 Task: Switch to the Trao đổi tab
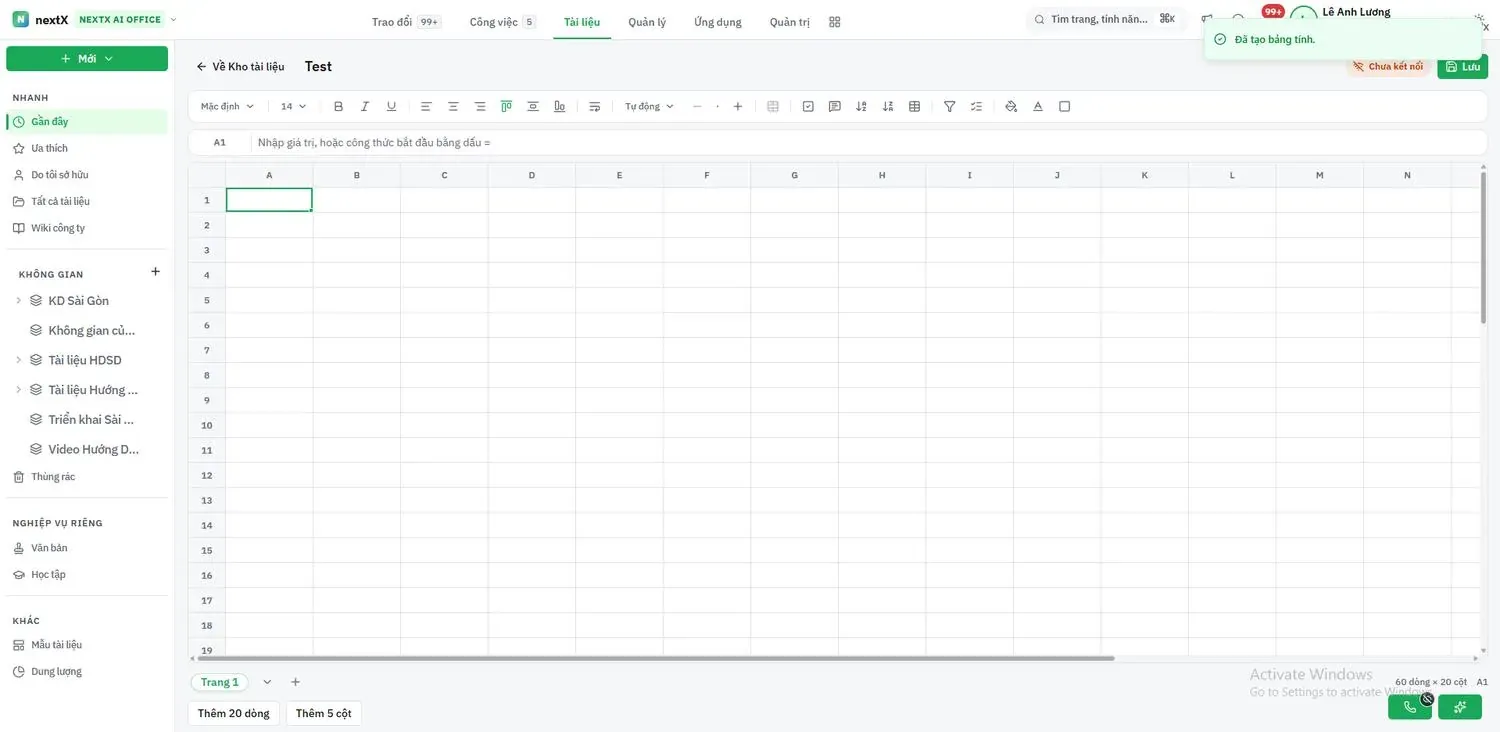406,22
